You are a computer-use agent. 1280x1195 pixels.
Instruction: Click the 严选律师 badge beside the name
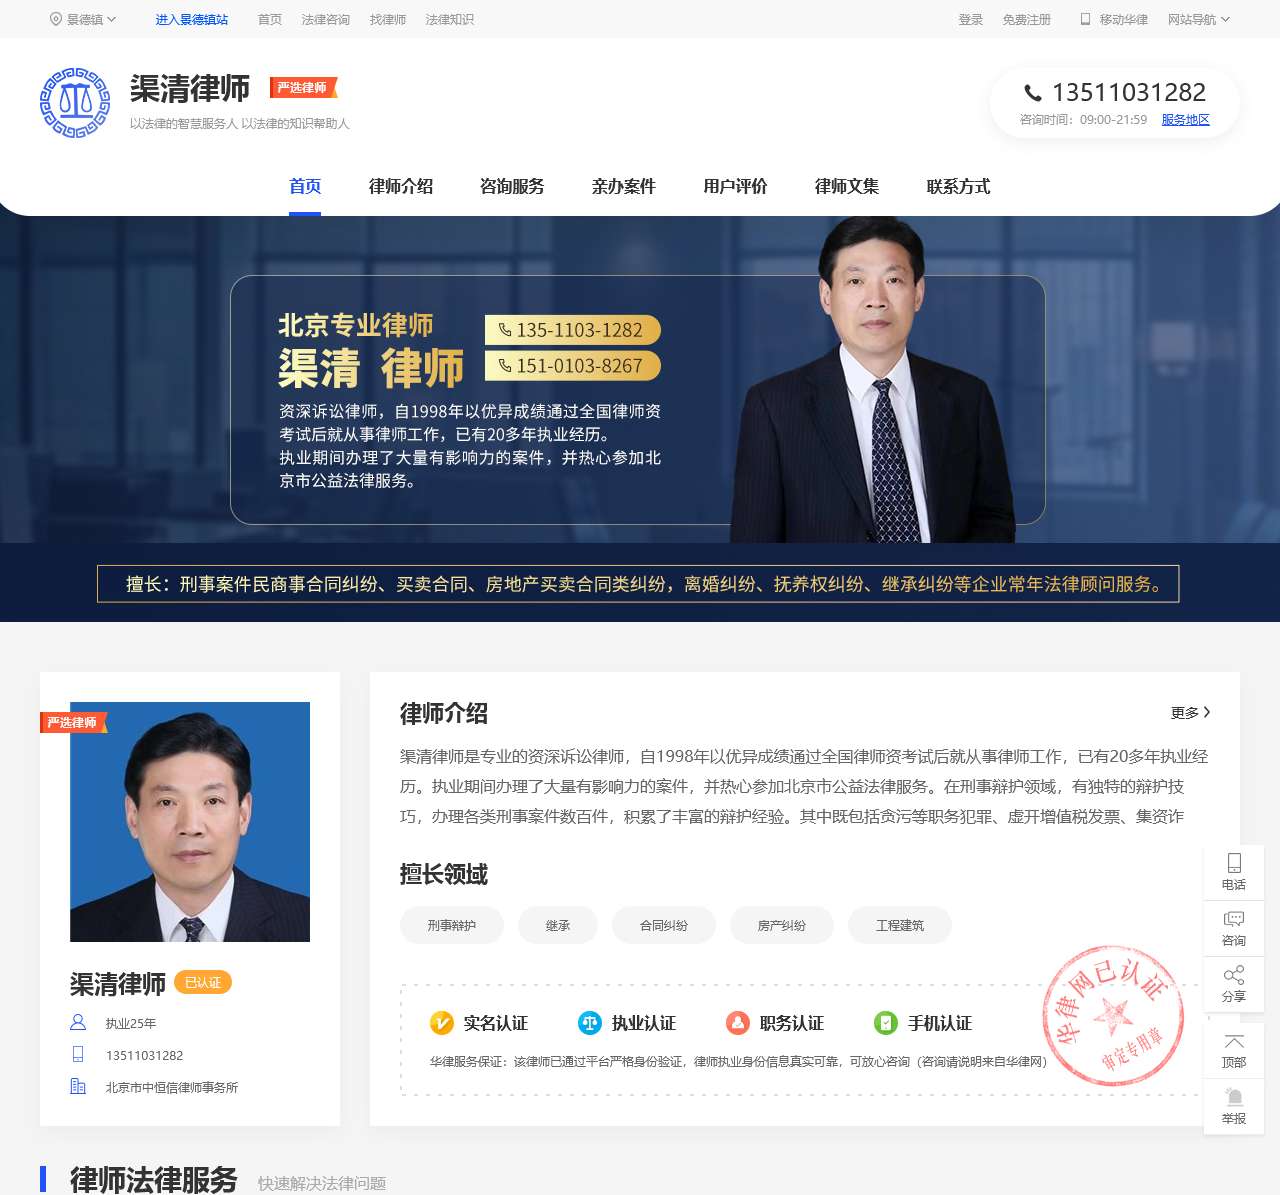[303, 88]
